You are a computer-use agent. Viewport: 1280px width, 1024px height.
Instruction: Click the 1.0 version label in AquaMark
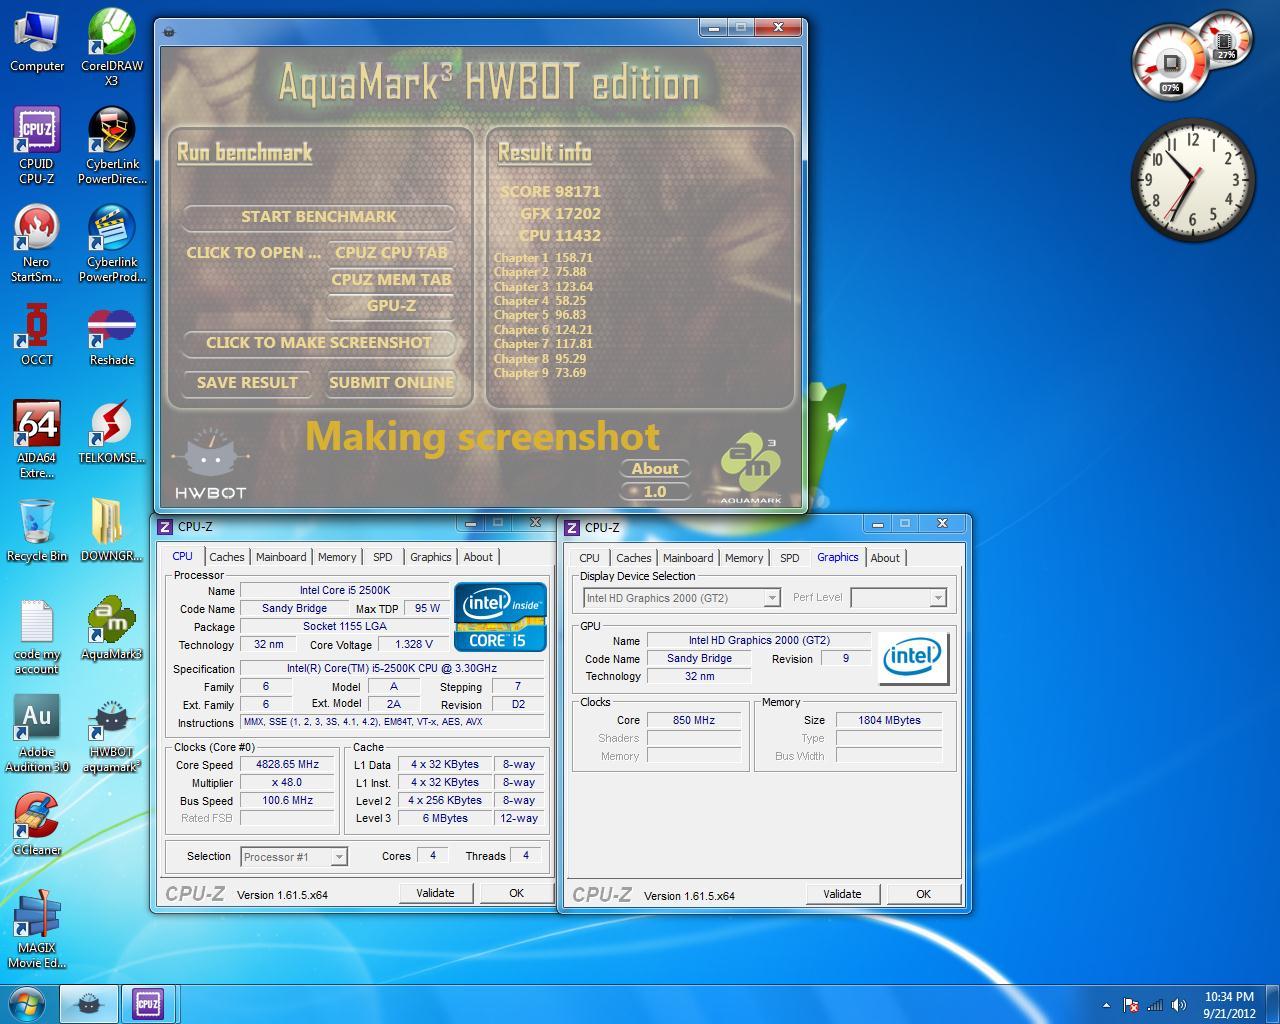click(655, 491)
